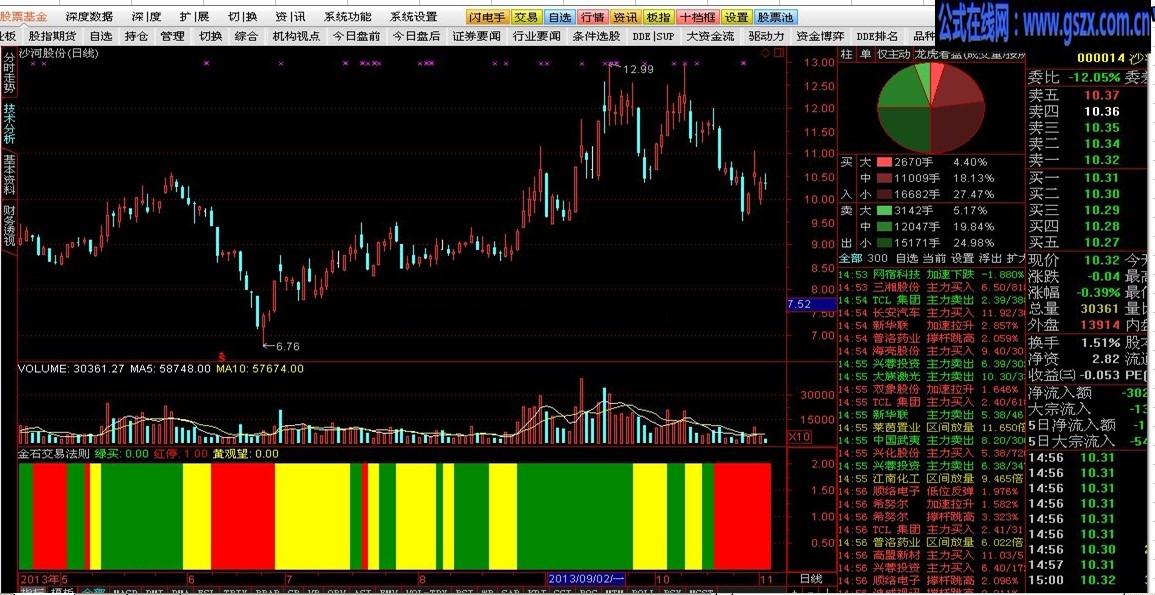Screen dimensions: 1155x595
Task: Open DDE|SUP toolbar item
Action: [653, 35]
